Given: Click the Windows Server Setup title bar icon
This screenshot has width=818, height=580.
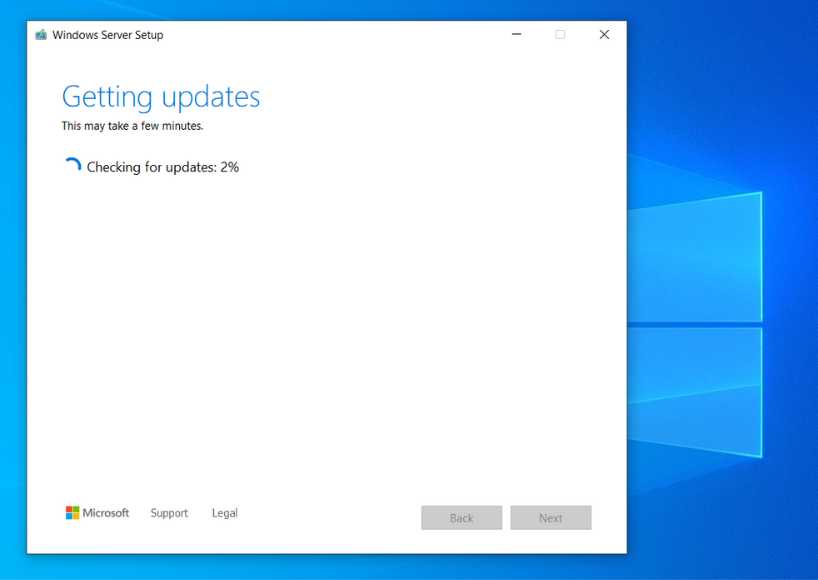Looking at the screenshot, I should pyautogui.click(x=41, y=35).
